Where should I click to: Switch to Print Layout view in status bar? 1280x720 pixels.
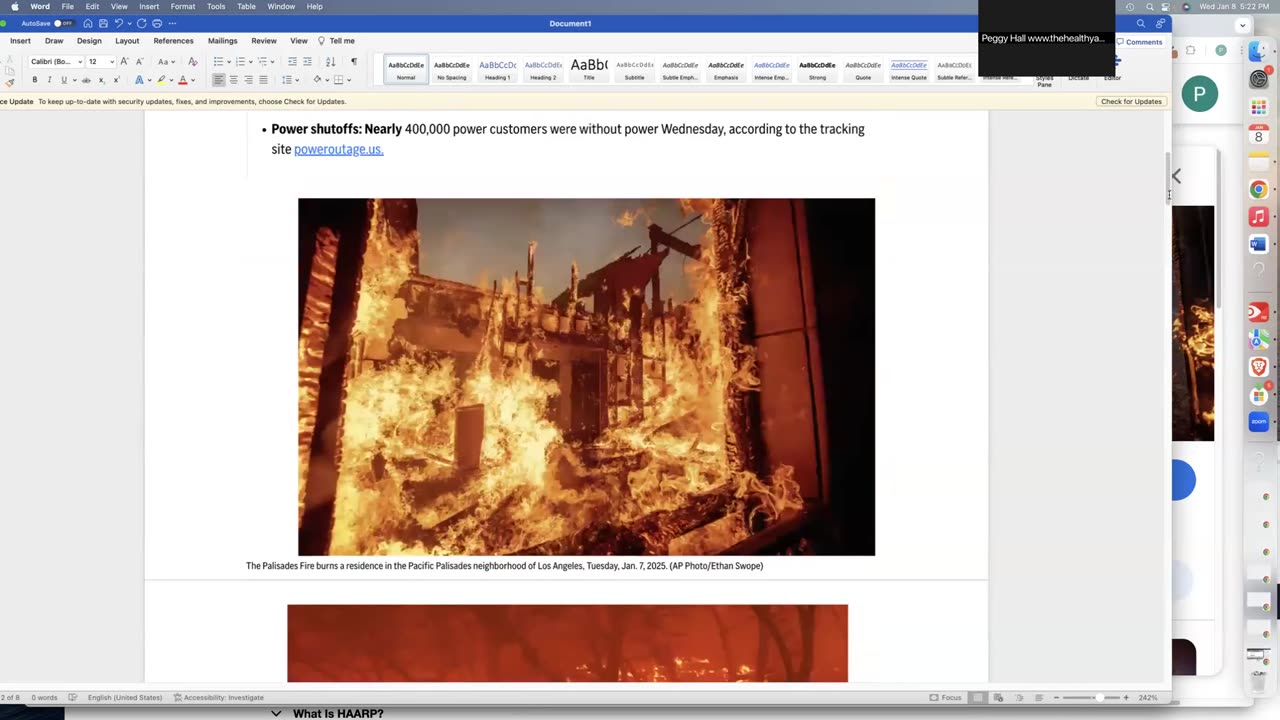[x=979, y=697]
